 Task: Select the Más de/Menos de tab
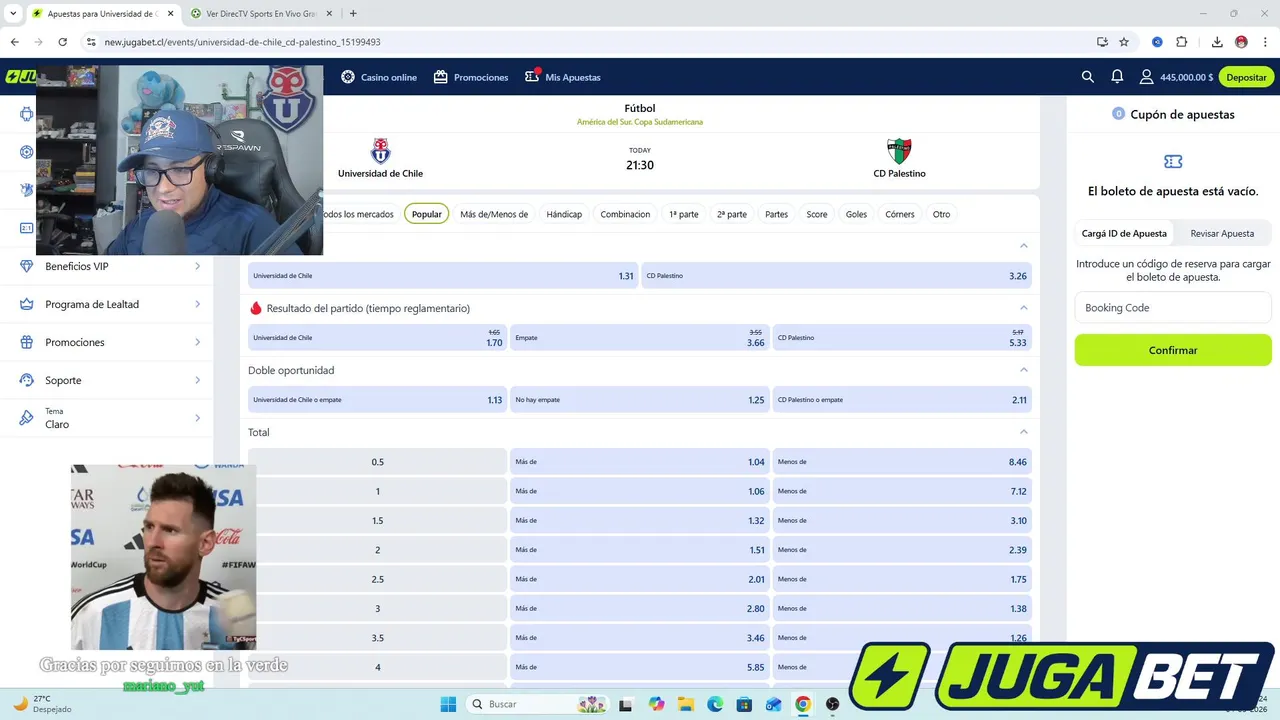point(494,214)
